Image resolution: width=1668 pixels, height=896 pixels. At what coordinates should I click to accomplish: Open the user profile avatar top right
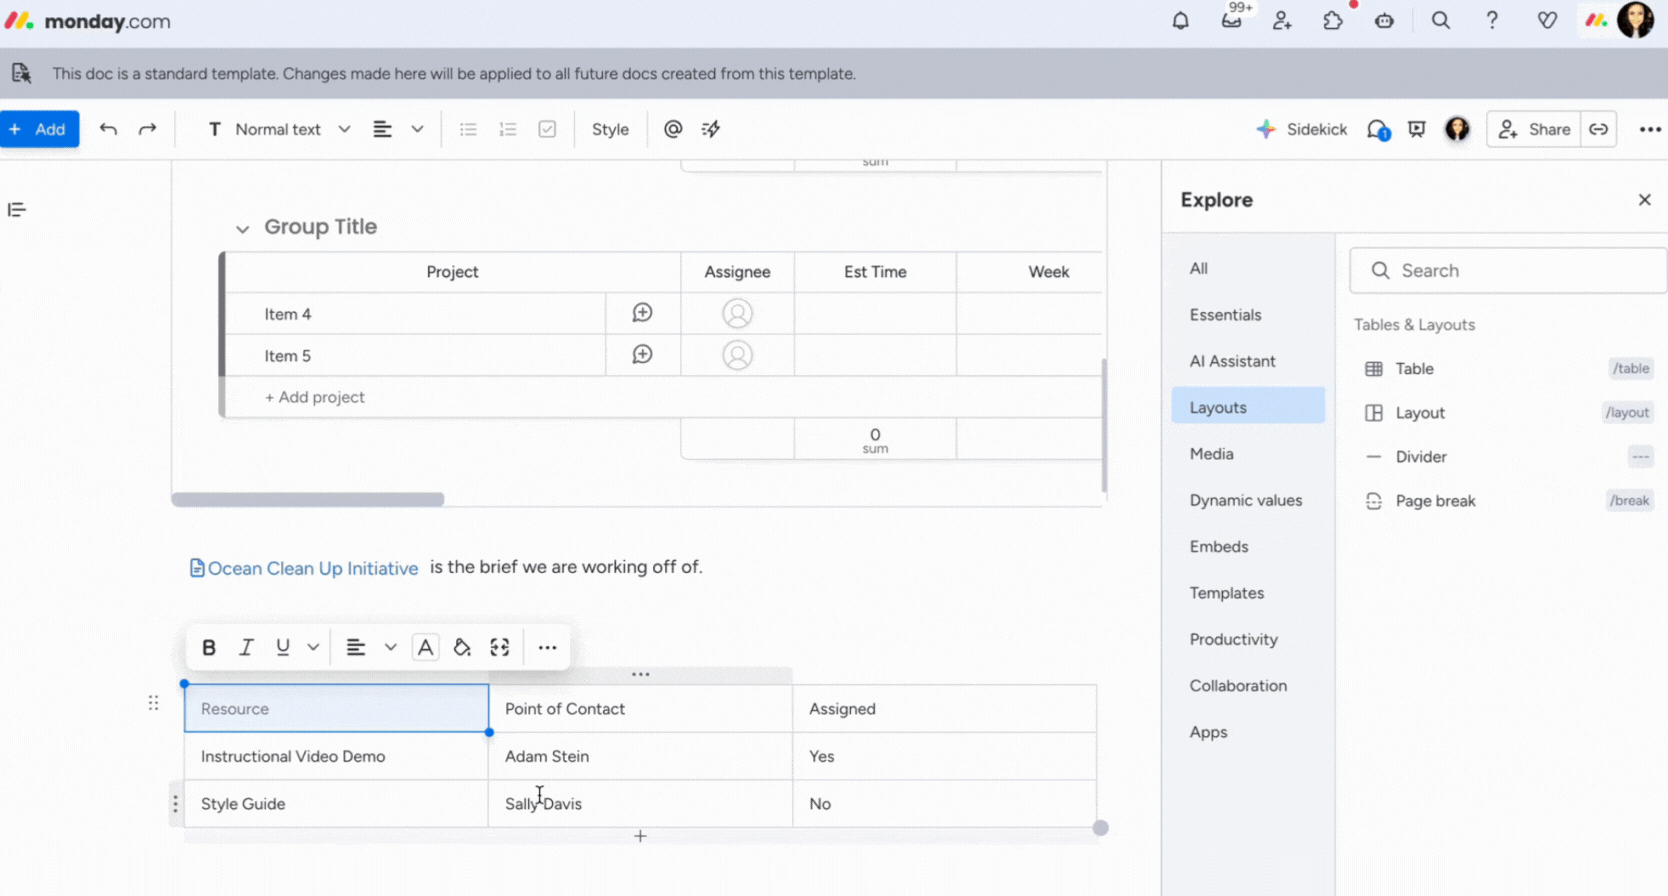click(1636, 20)
